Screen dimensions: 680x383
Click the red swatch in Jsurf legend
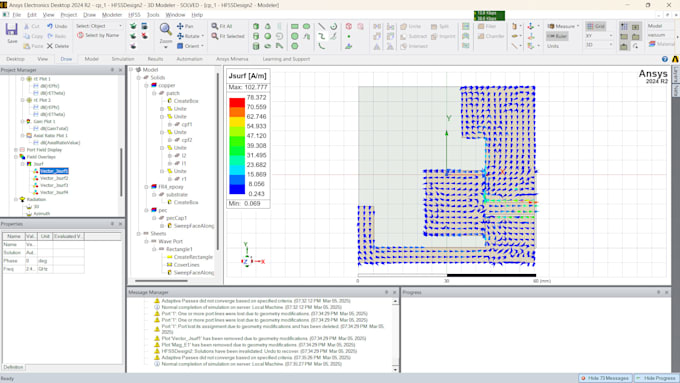(237, 102)
